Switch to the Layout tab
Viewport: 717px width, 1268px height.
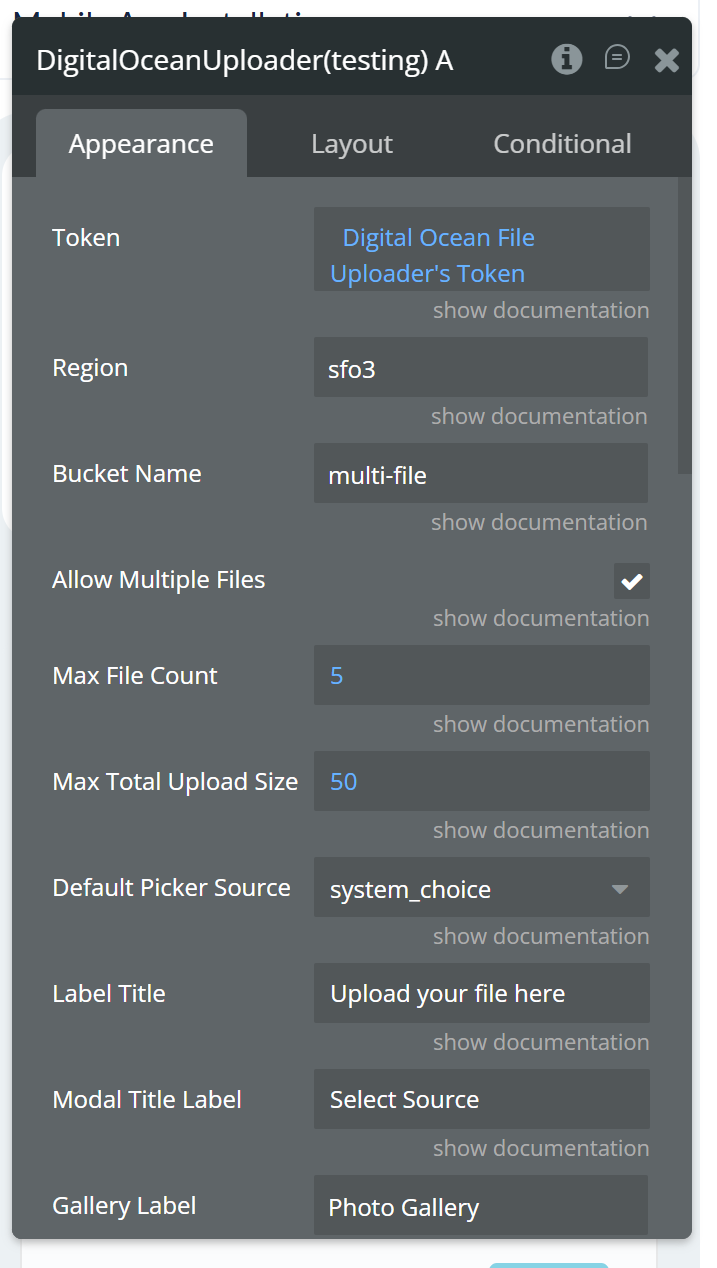[352, 143]
